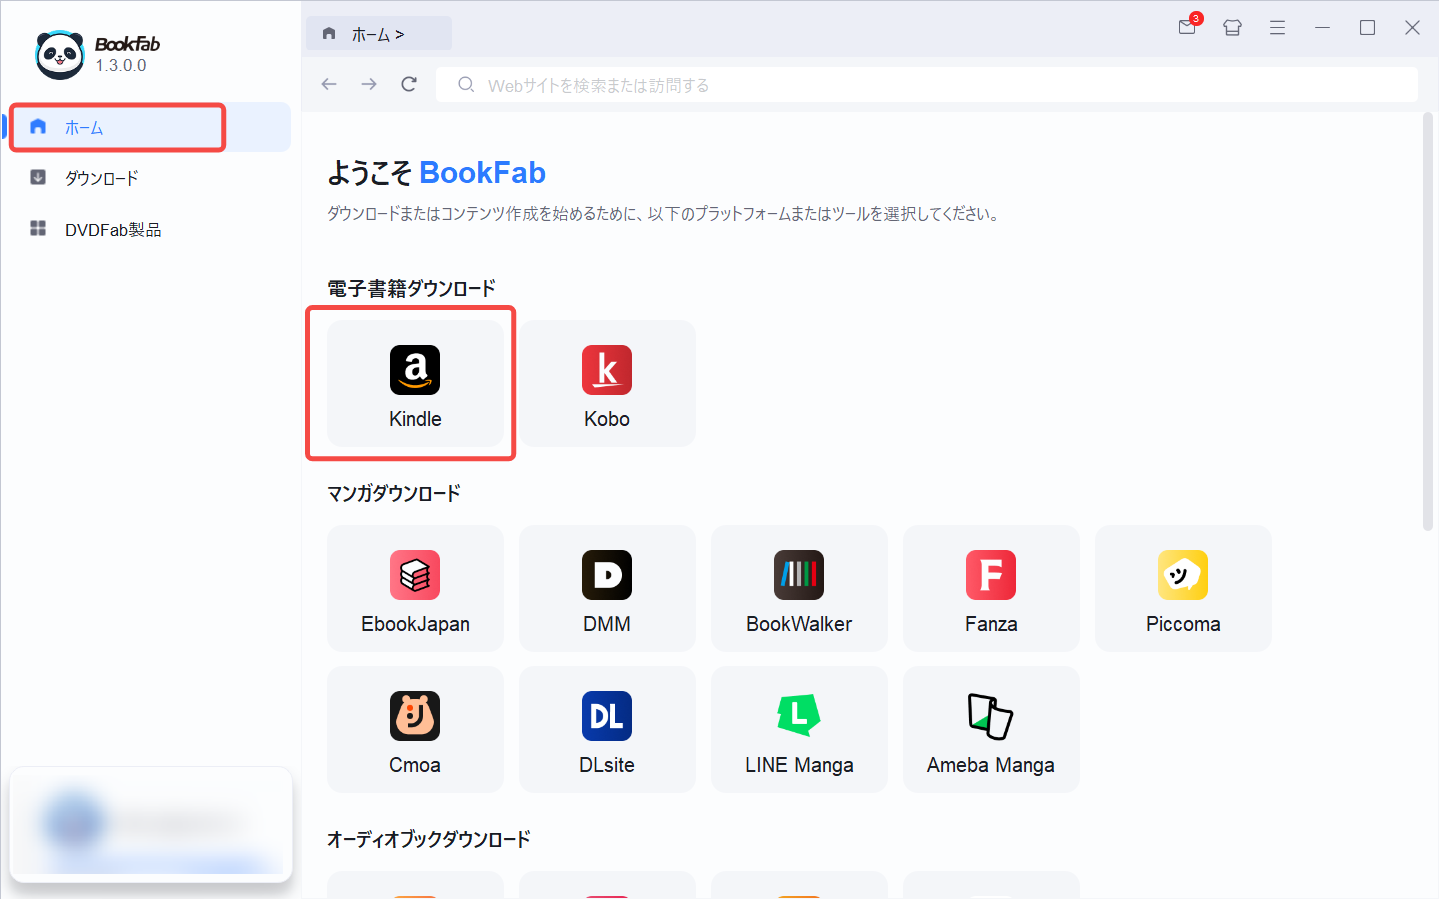
Task: Click the オーディオブックダウンロード heading
Action: (428, 839)
